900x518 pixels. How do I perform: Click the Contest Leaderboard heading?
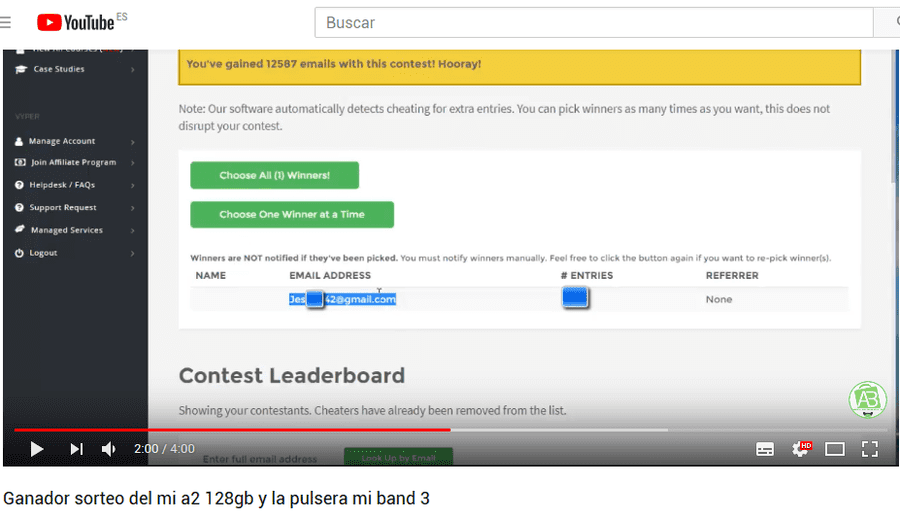pos(292,376)
